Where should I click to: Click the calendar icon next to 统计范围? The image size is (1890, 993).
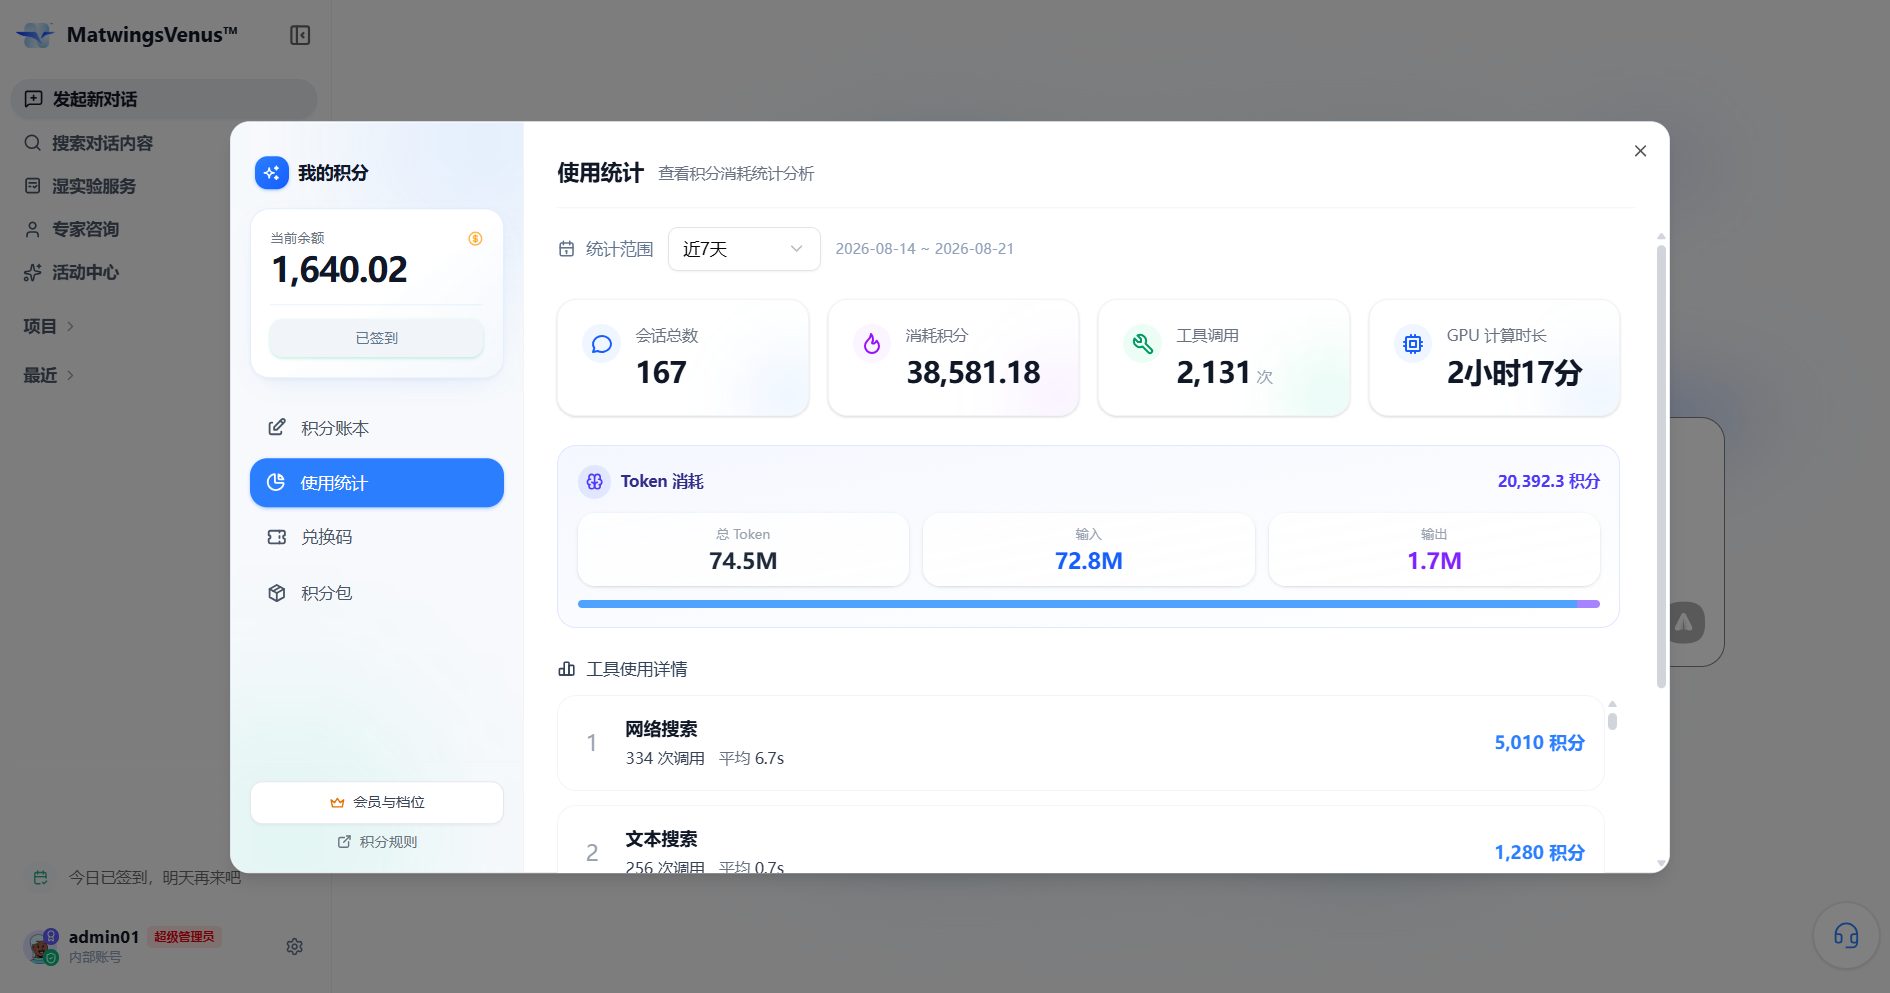tap(567, 249)
